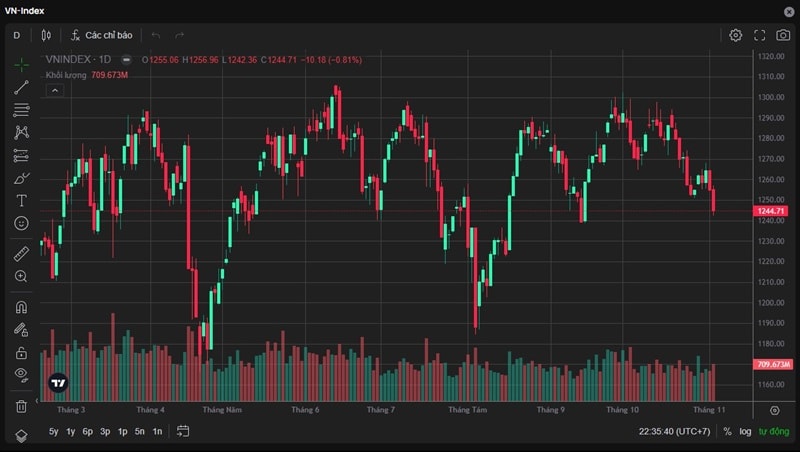Close the VN-Index chart popup
800x452 pixels.
[x=789, y=11]
